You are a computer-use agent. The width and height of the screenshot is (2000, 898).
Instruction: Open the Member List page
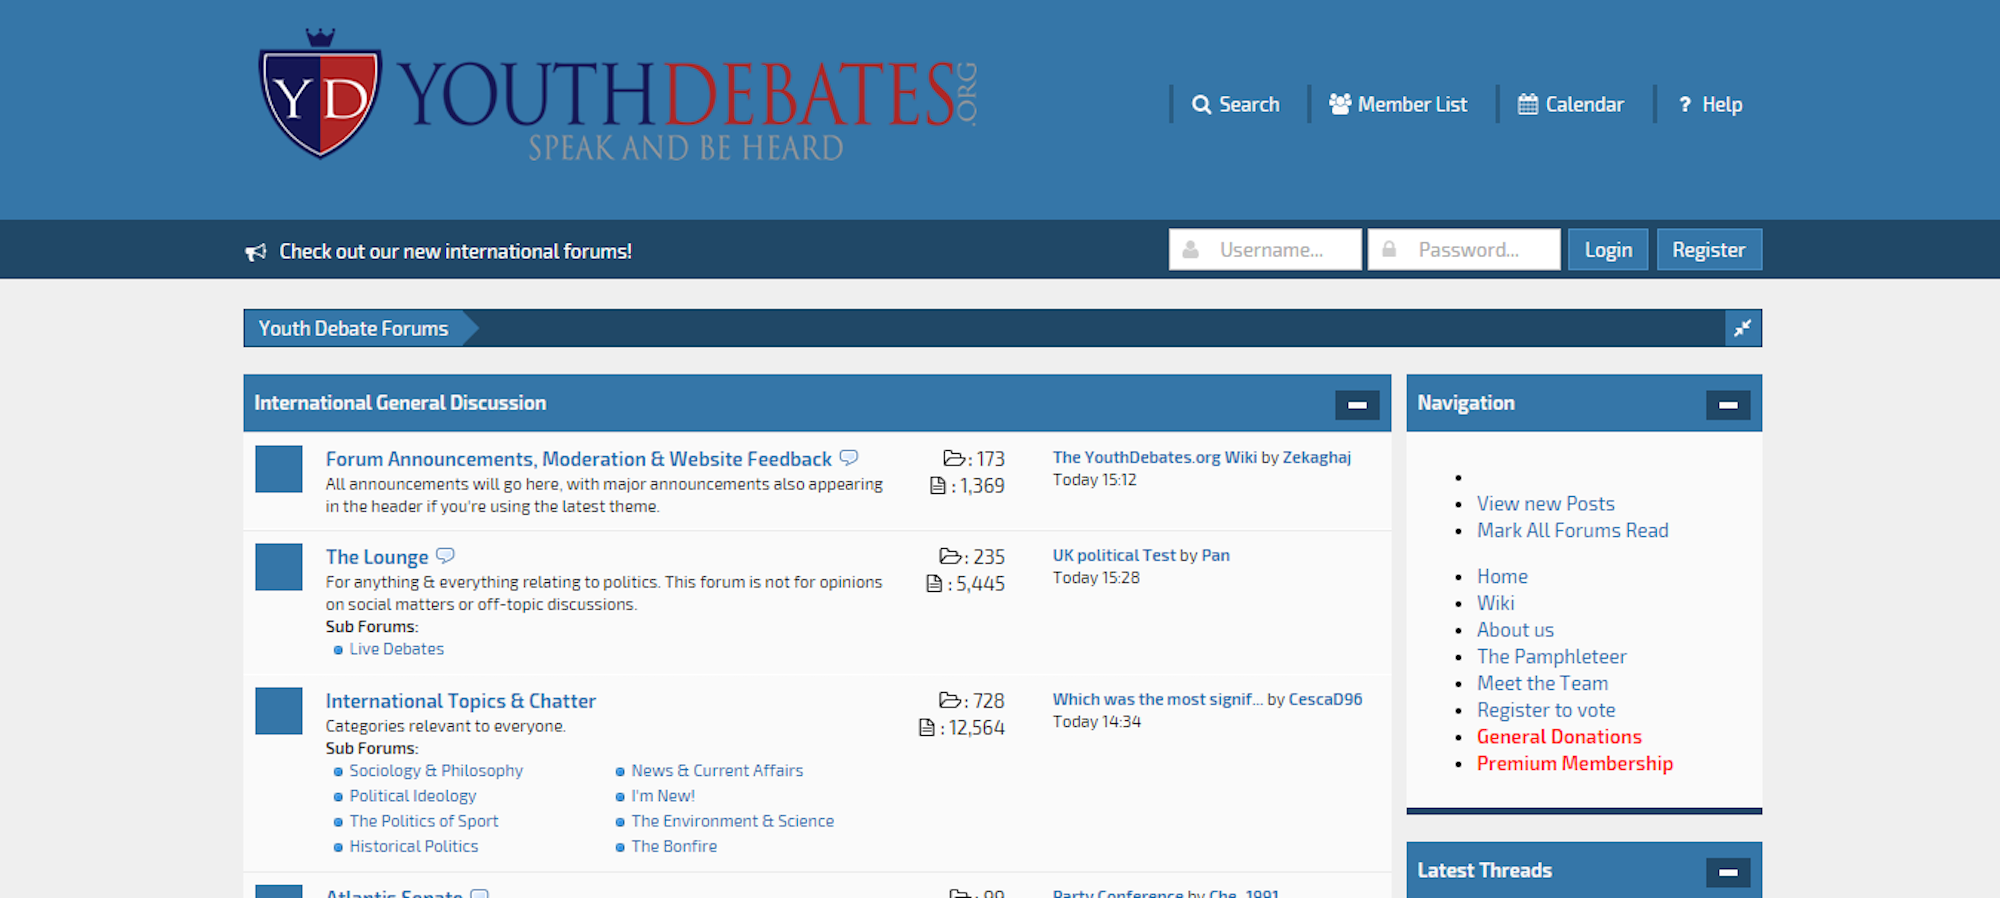coord(1398,104)
